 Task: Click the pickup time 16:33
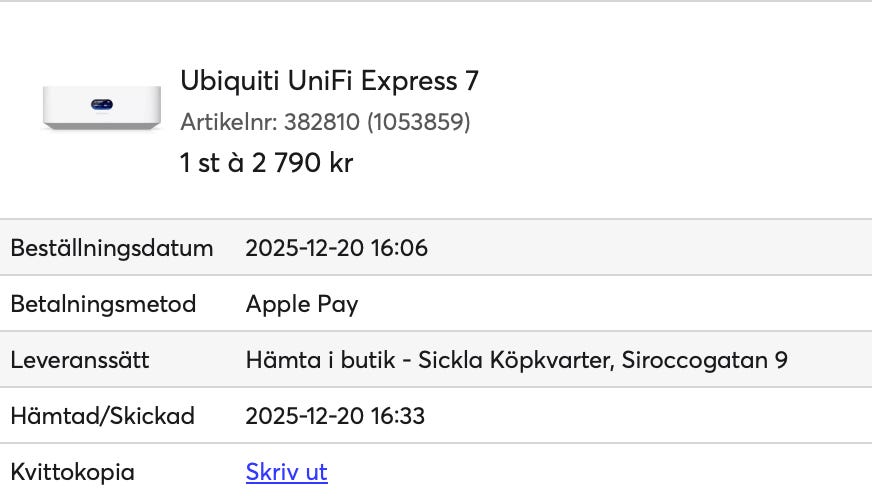coord(398,416)
